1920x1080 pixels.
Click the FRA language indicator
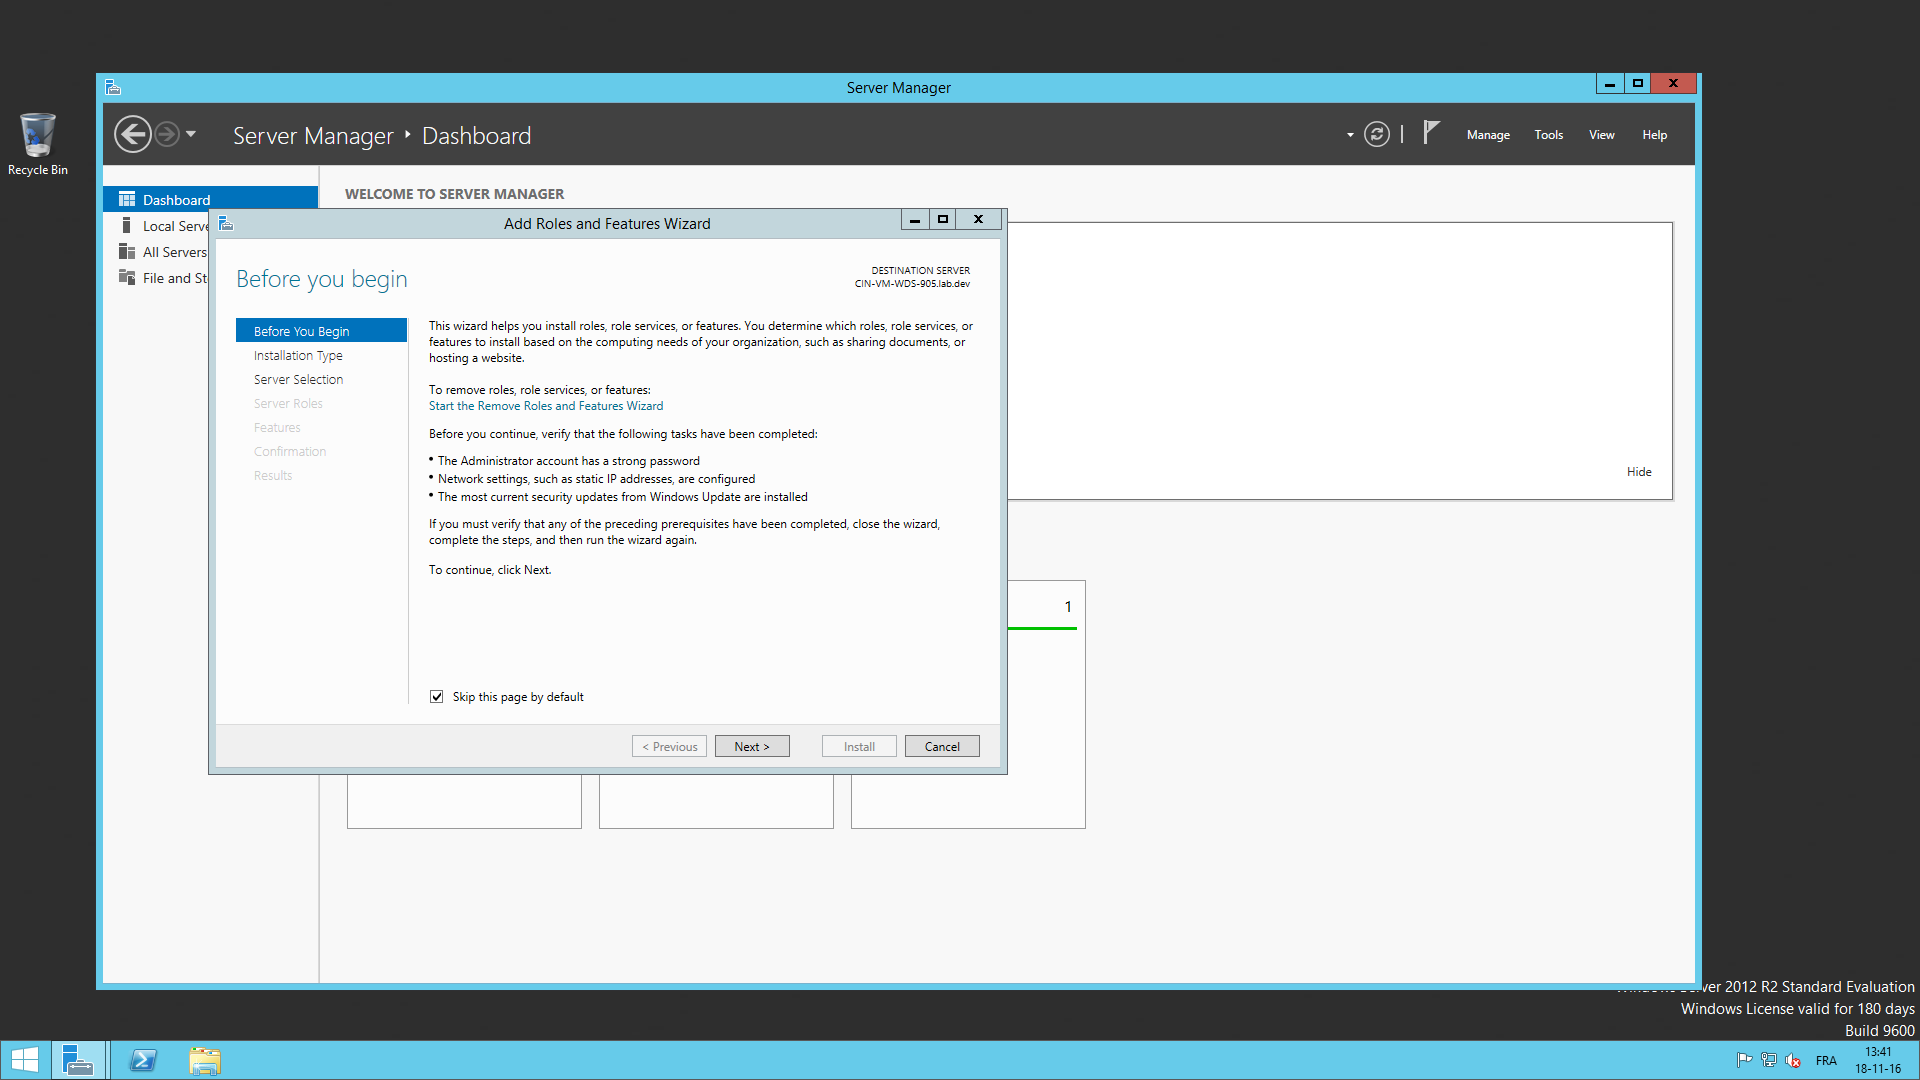coord(1826,1061)
